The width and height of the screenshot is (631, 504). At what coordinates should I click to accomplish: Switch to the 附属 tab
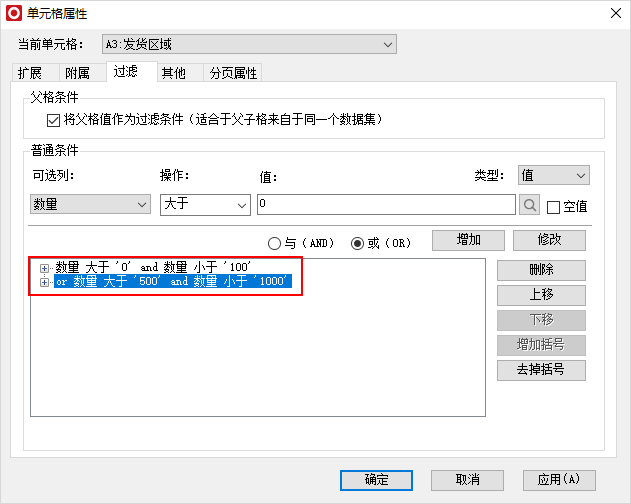point(83,73)
